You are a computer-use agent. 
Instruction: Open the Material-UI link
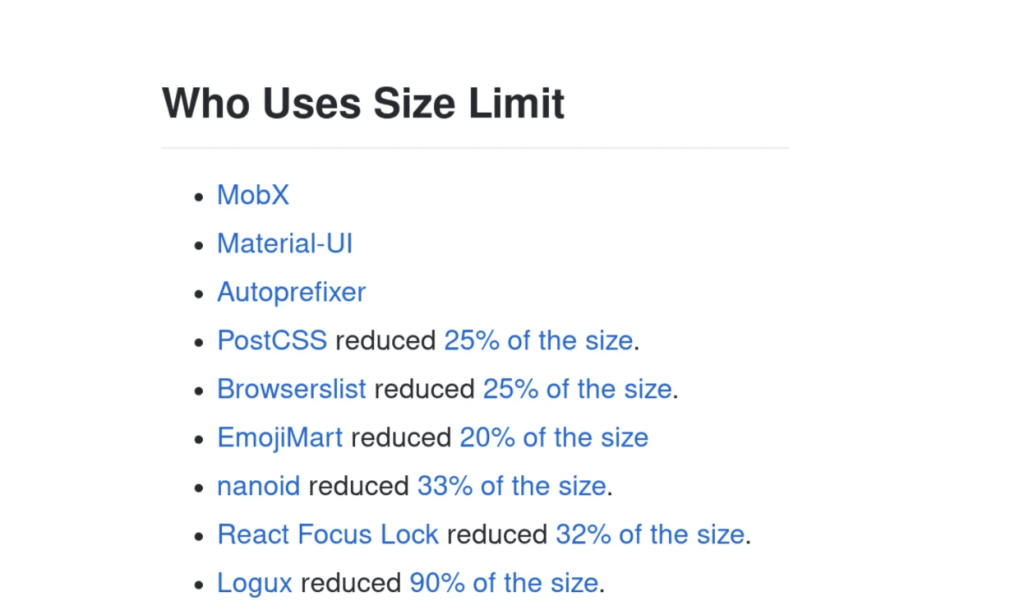pyautogui.click(x=285, y=244)
